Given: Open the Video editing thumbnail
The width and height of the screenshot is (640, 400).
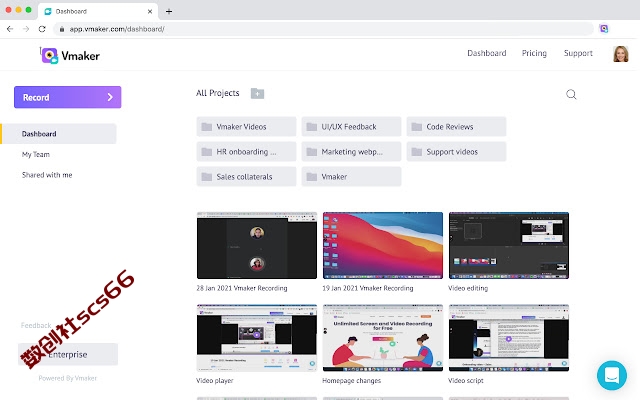Looking at the screenshot, I should click(509, 245).
